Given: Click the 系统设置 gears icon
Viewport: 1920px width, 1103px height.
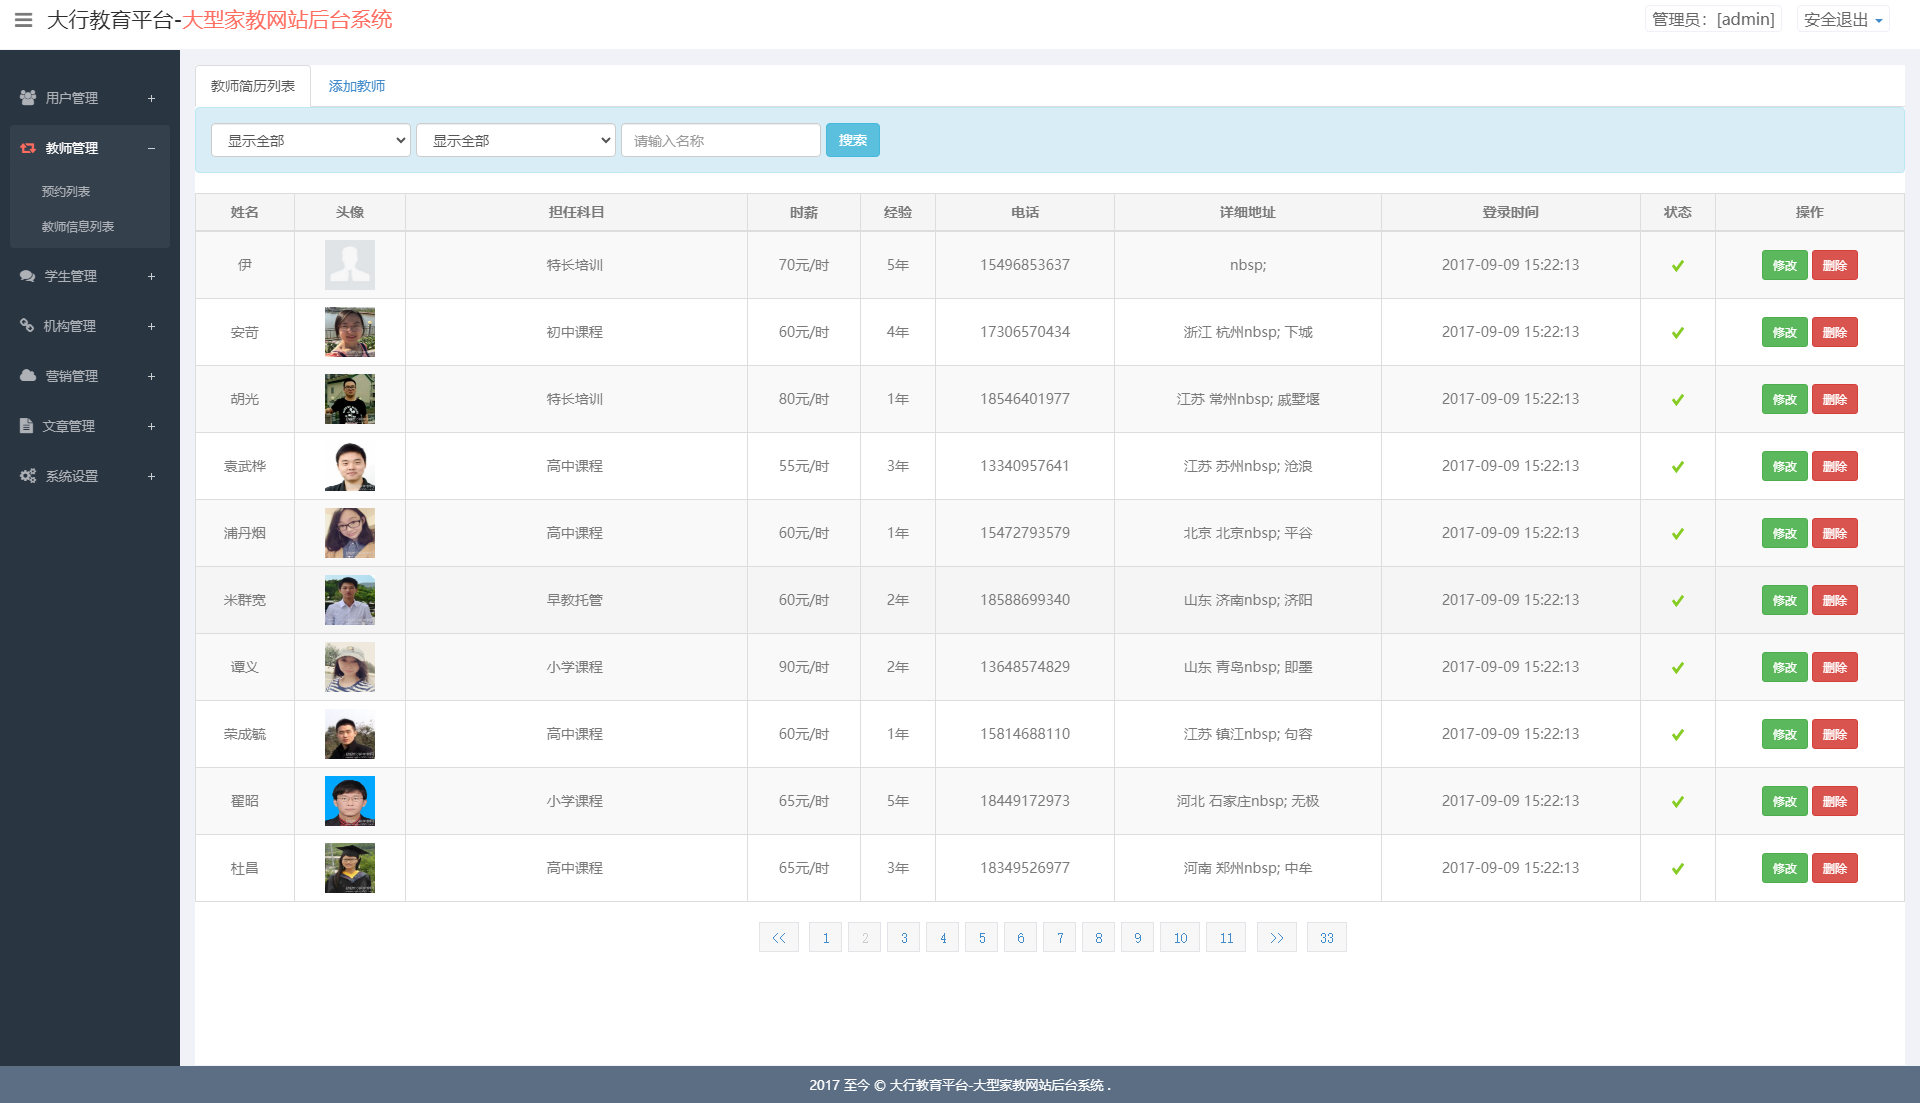Looking at the screenshot, I should (x=28, y=476).
